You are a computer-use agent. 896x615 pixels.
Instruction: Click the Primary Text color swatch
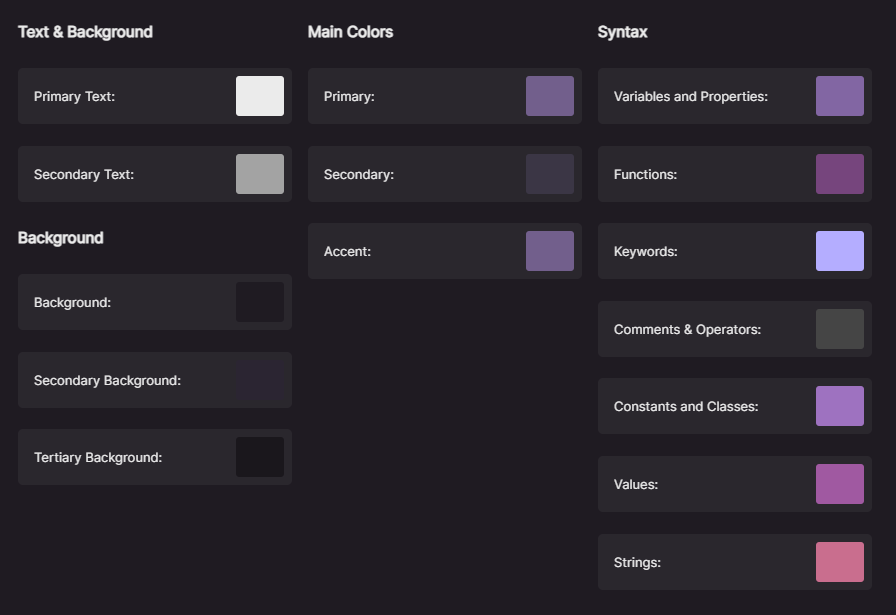(260, 96)
